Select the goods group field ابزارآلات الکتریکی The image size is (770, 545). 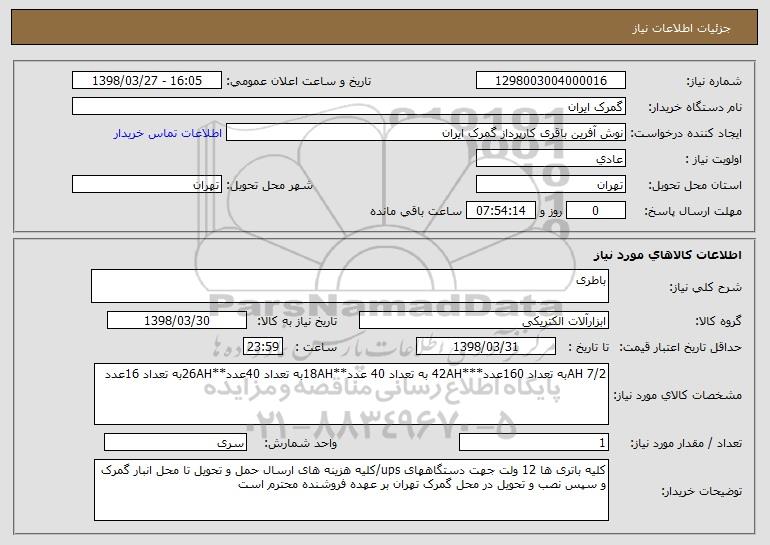484,321
